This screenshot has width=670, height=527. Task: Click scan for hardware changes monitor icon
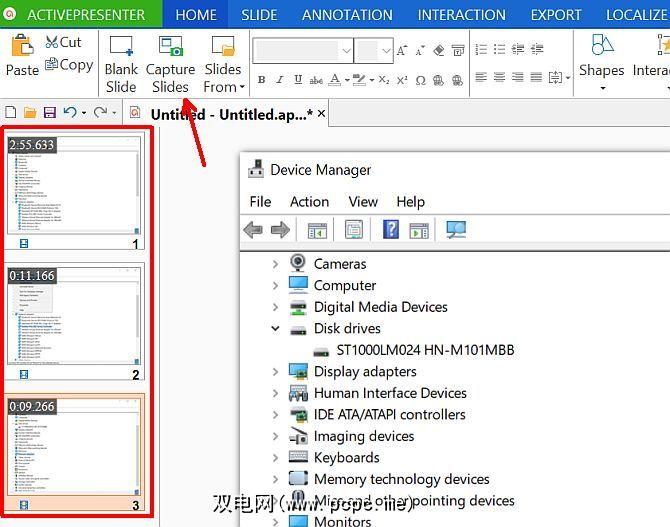coord(456,230)
